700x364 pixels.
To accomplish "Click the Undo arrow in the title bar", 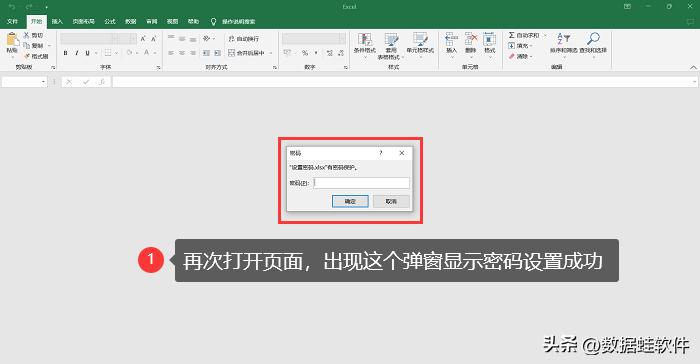I will coord(12,7).
